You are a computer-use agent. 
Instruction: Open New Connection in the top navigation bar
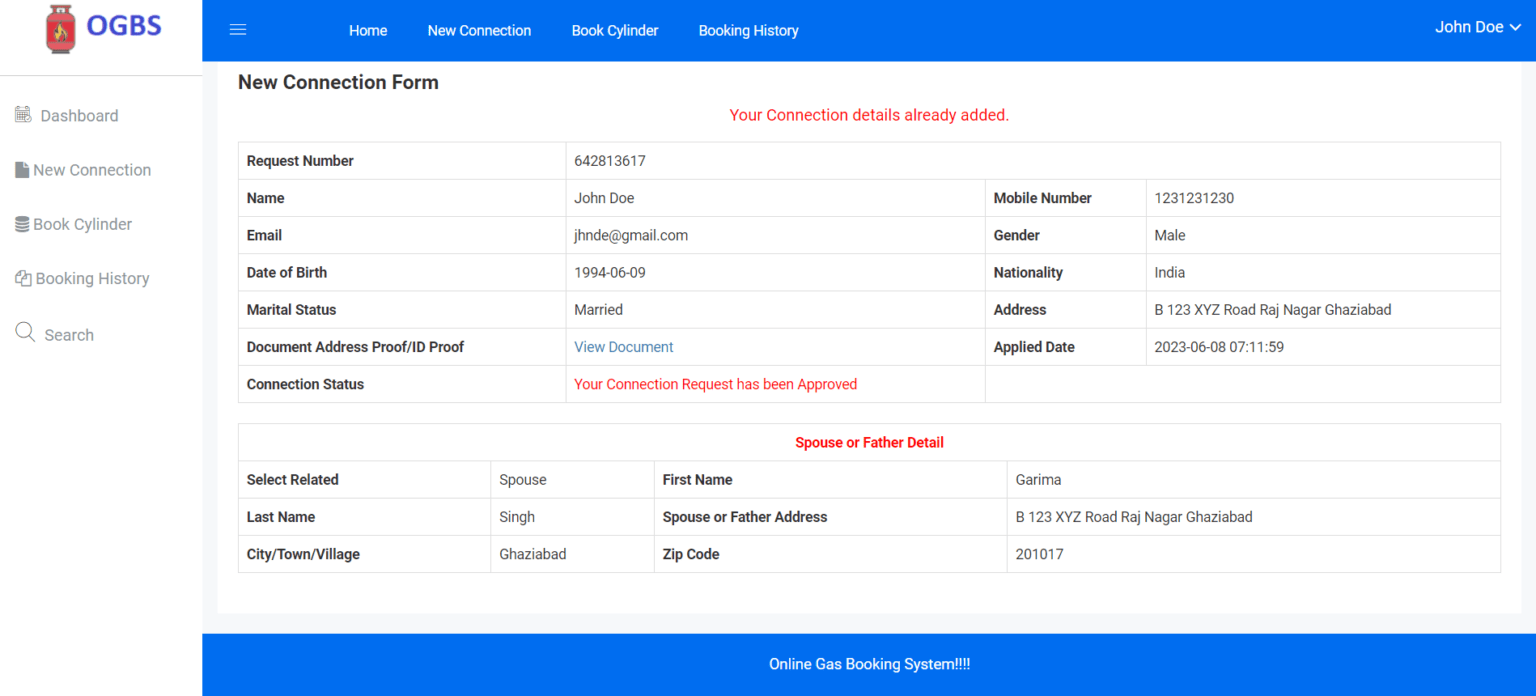479,31
